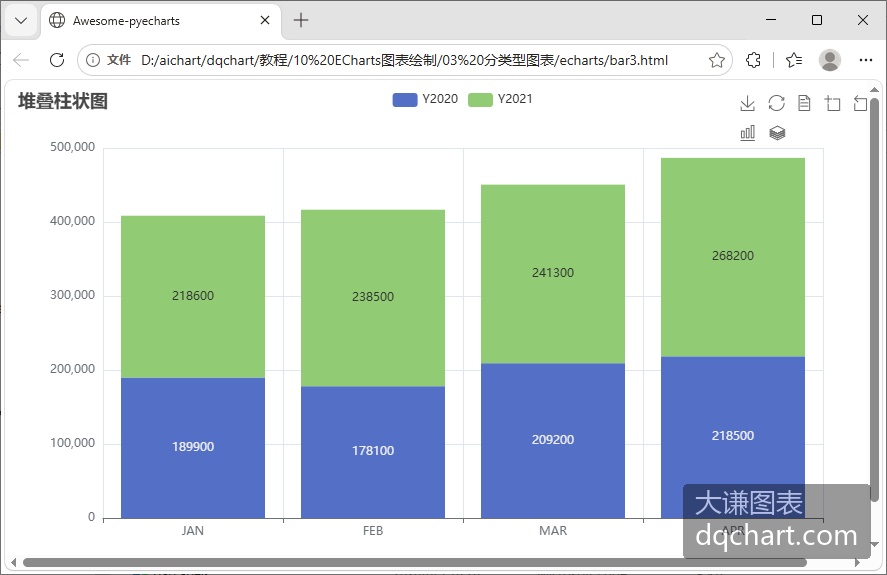Click the address bar URL field
Viewport: 887px width, 575px height.
point(404,60)
